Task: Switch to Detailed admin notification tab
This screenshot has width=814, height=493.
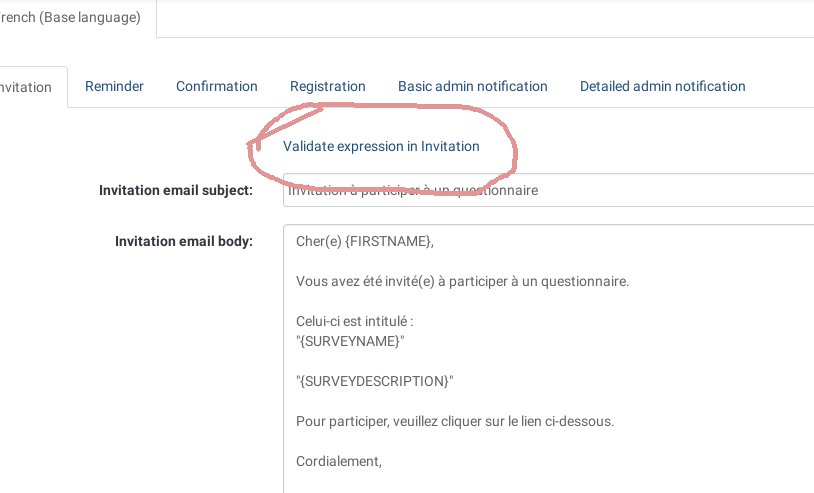Action: [663, 87]
